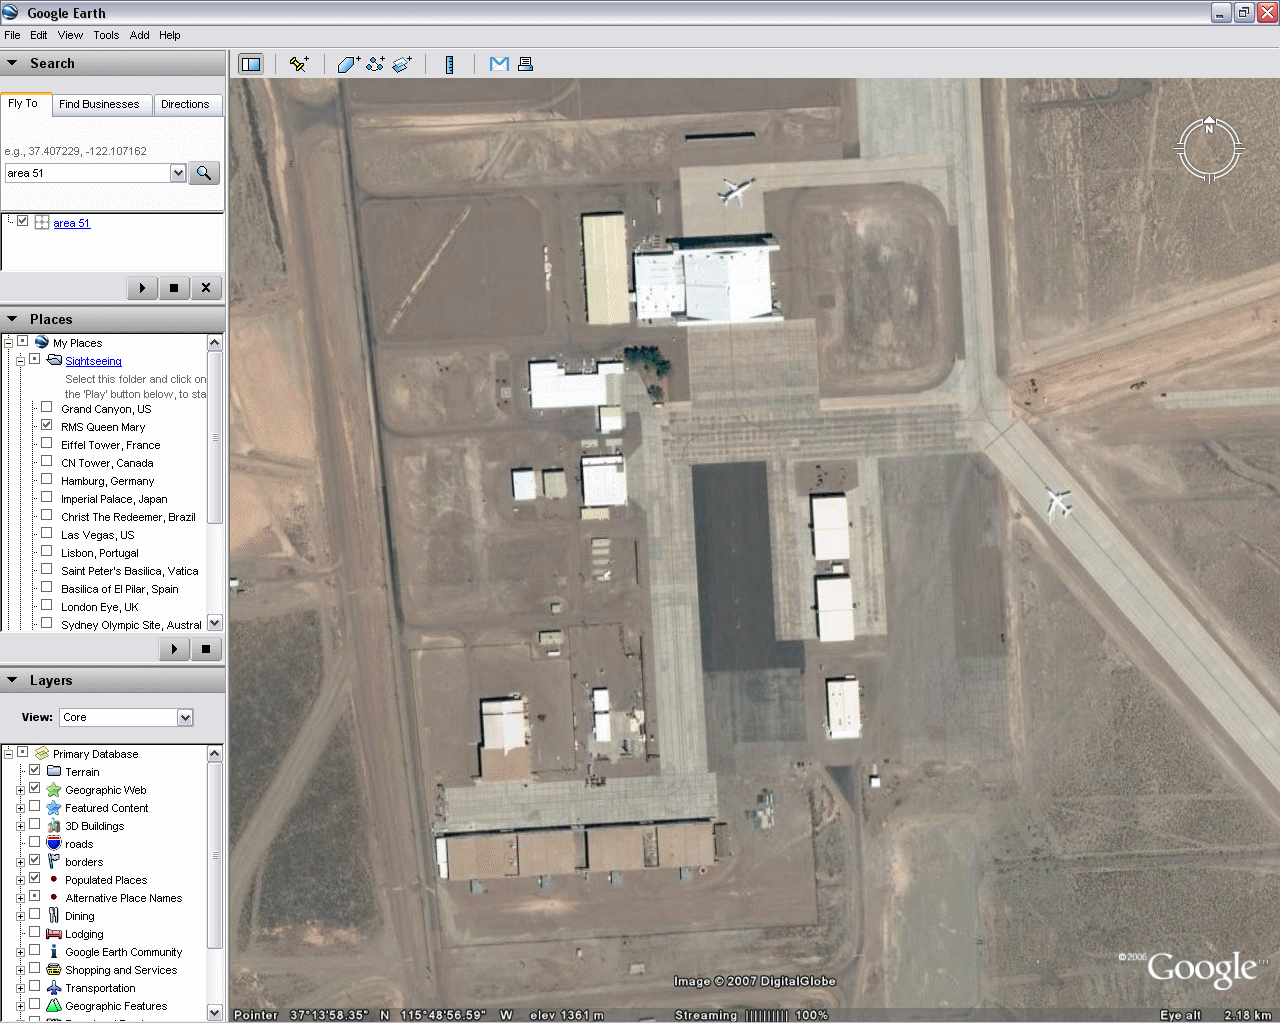
Task: Click the Featured Content star icon
Action: tap(54, 807)
